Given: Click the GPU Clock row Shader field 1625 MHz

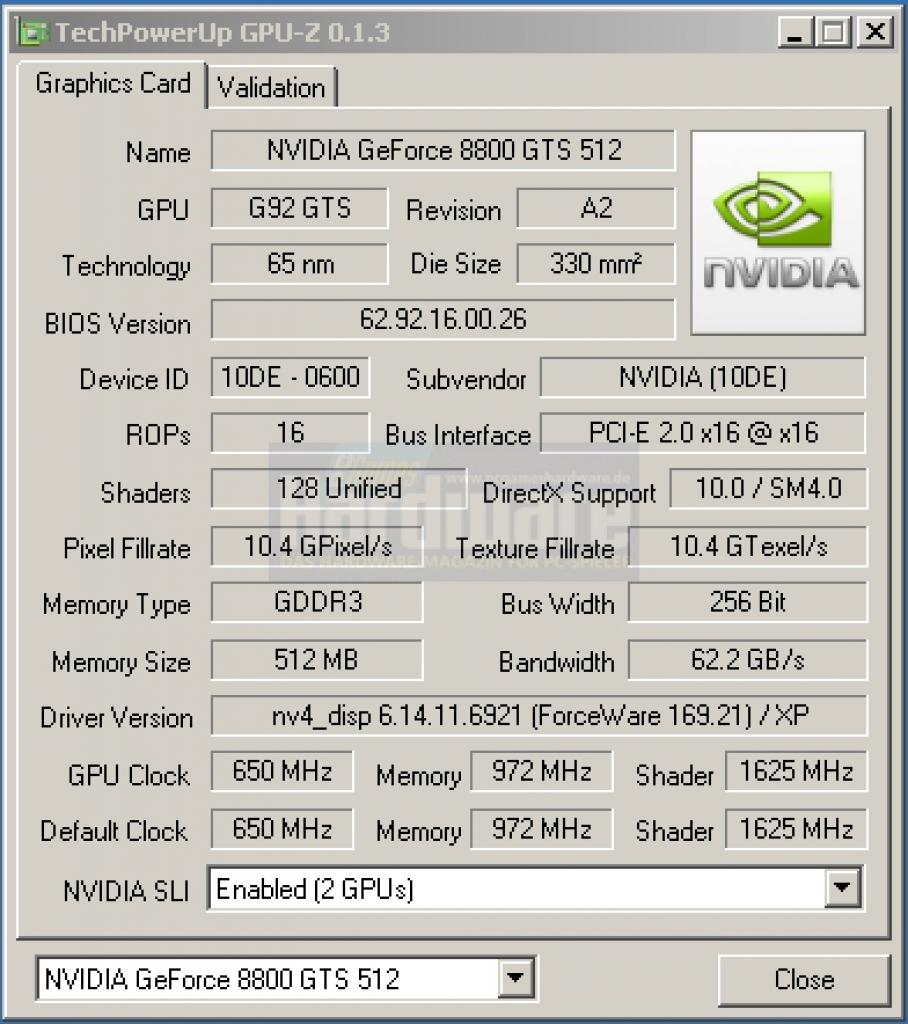Looking at the screenshot, I should (x=796, y=771).
